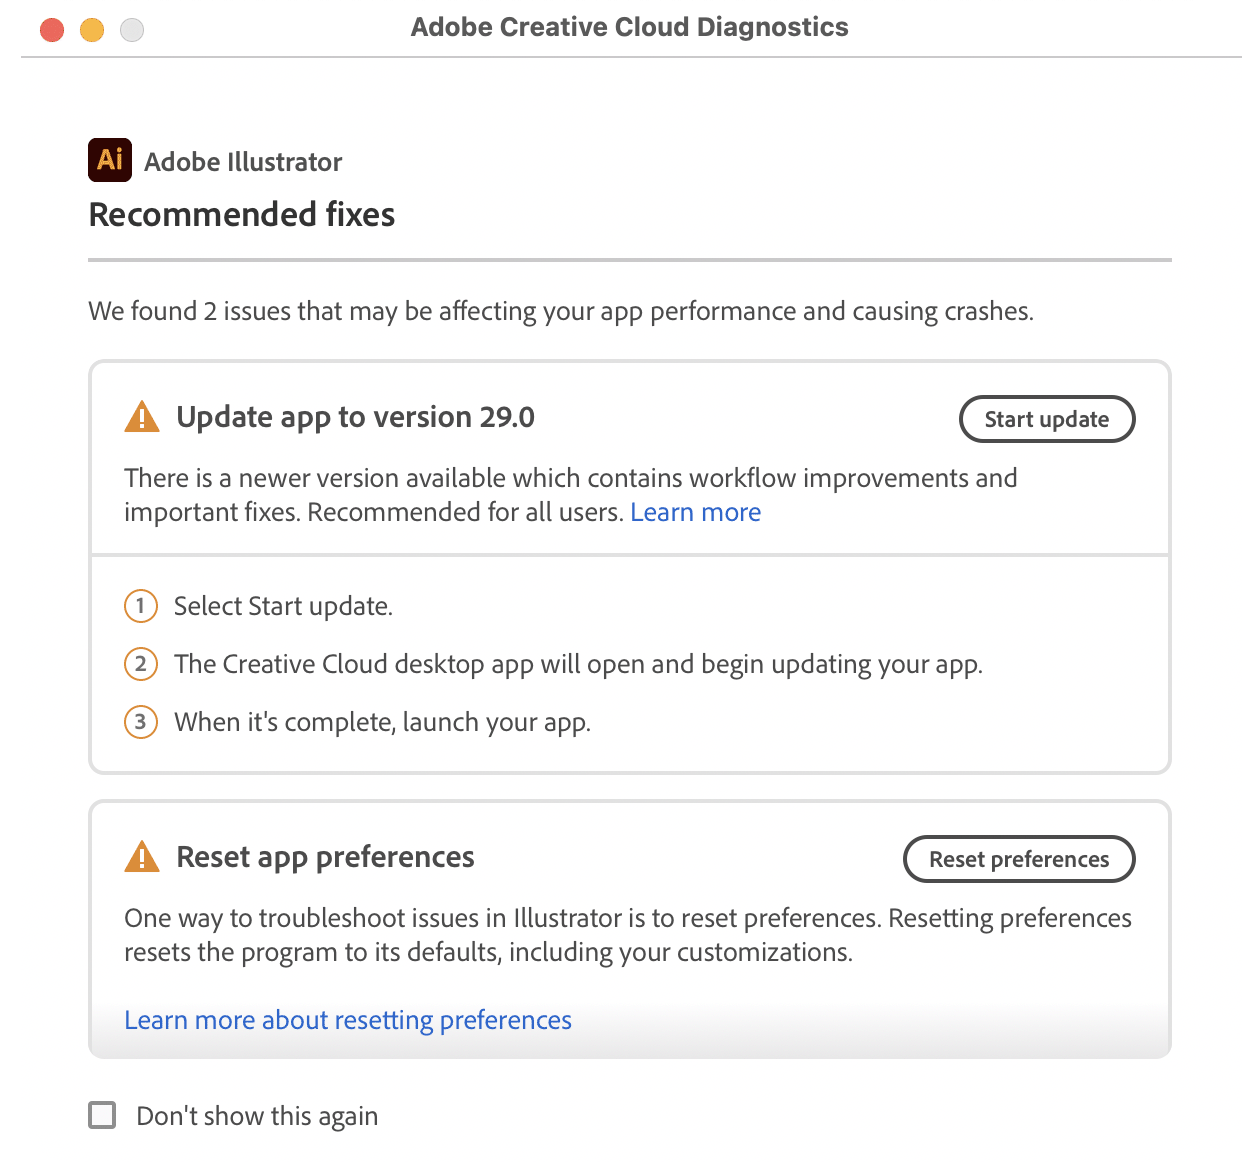Screen dimensions: 1258x1162
Task: Select the Update app to version 29.0 heading
Action: tap(356, 417)
